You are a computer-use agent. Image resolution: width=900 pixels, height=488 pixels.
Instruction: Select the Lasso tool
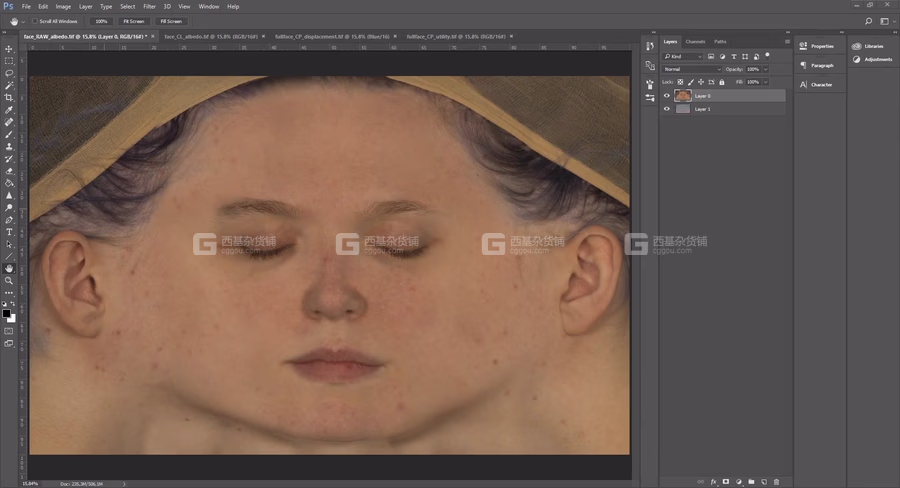tap(9, 73)
